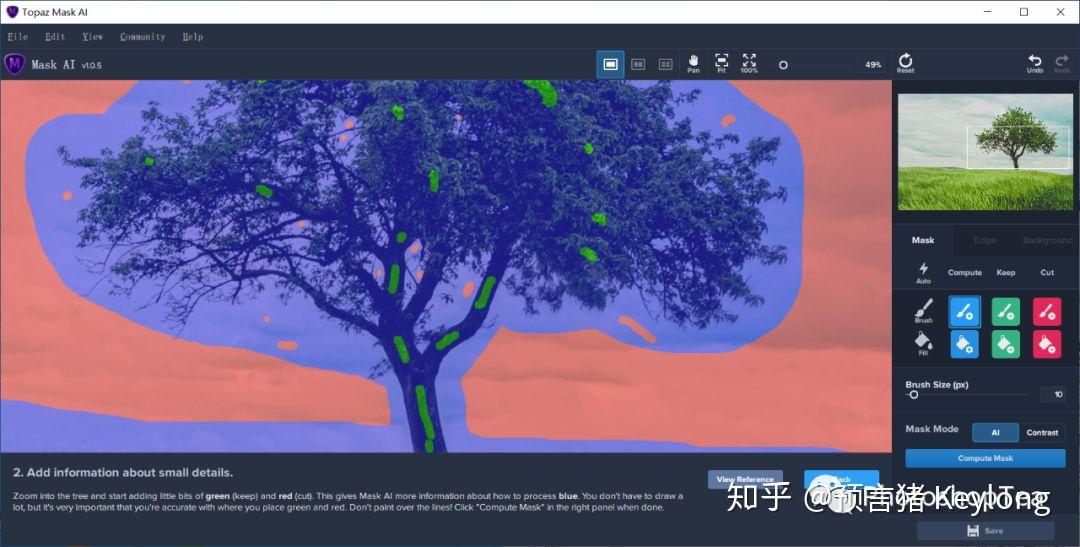Screen dimensions: 1080x547
Task: Select the blue Compute brush tool
Action: point(964,311)
